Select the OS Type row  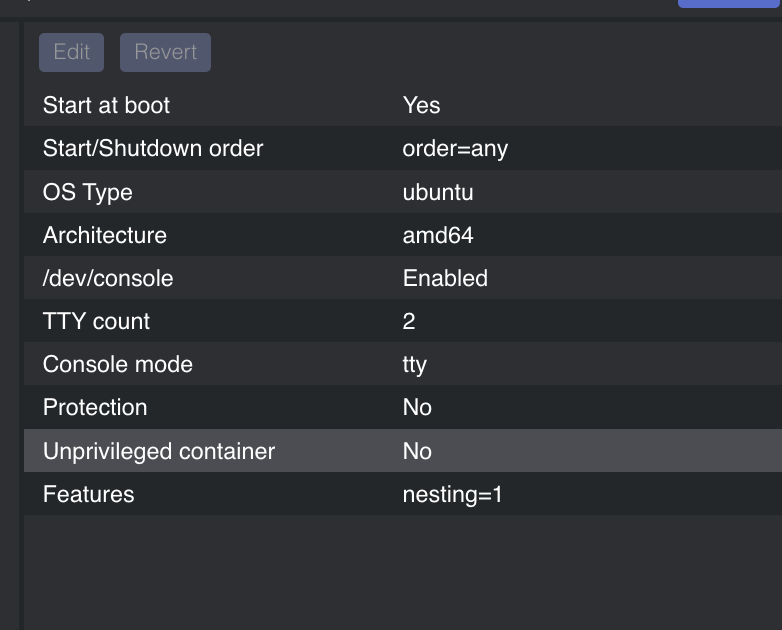click(403, 192)
